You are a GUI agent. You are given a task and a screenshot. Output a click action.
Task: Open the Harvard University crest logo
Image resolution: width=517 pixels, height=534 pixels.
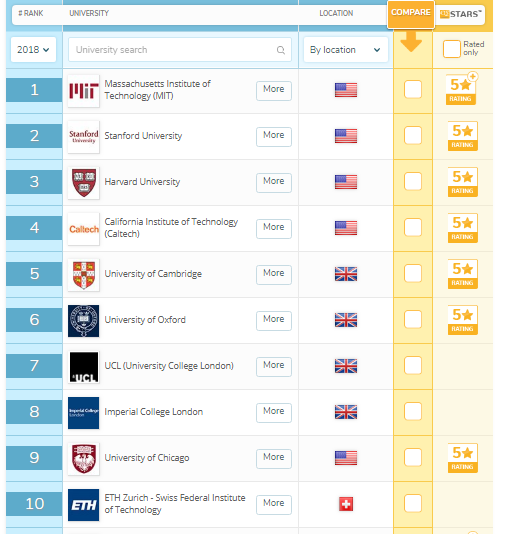[83, 183]
